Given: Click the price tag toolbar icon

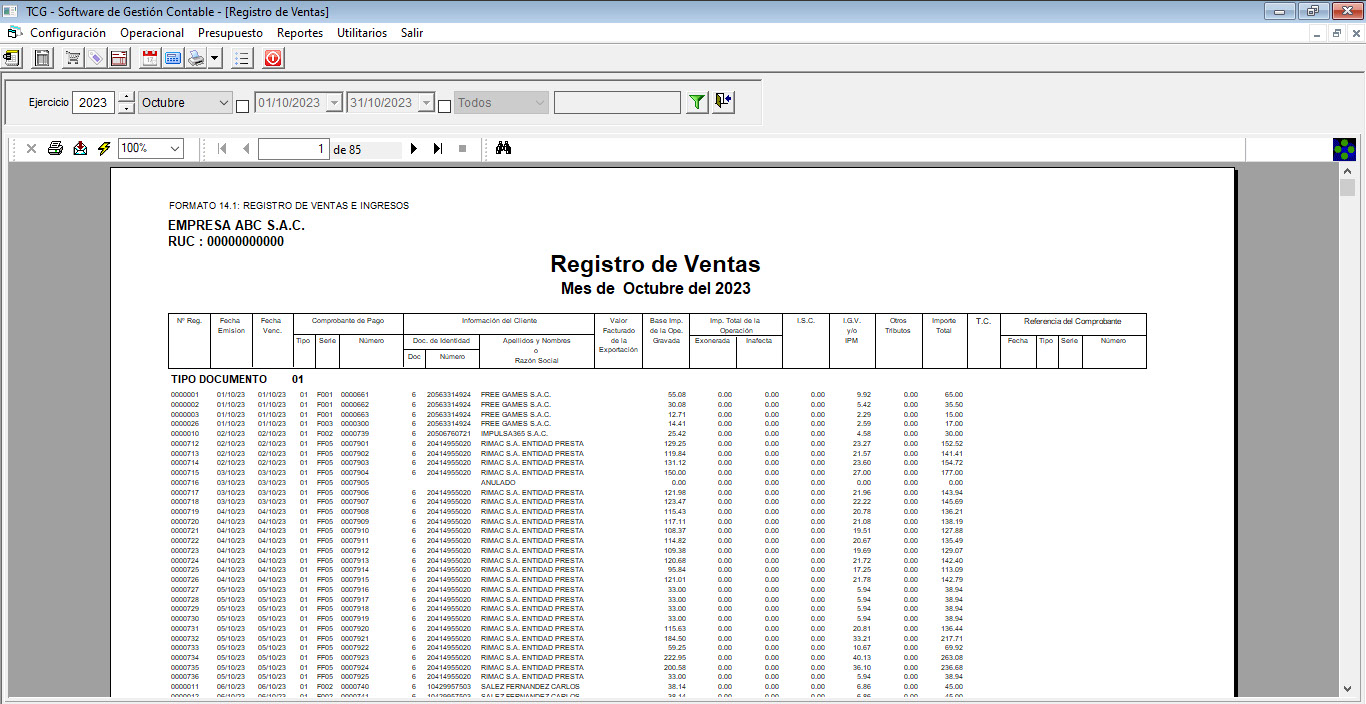Looking at the screenshot, I should (x=95, y=58).
